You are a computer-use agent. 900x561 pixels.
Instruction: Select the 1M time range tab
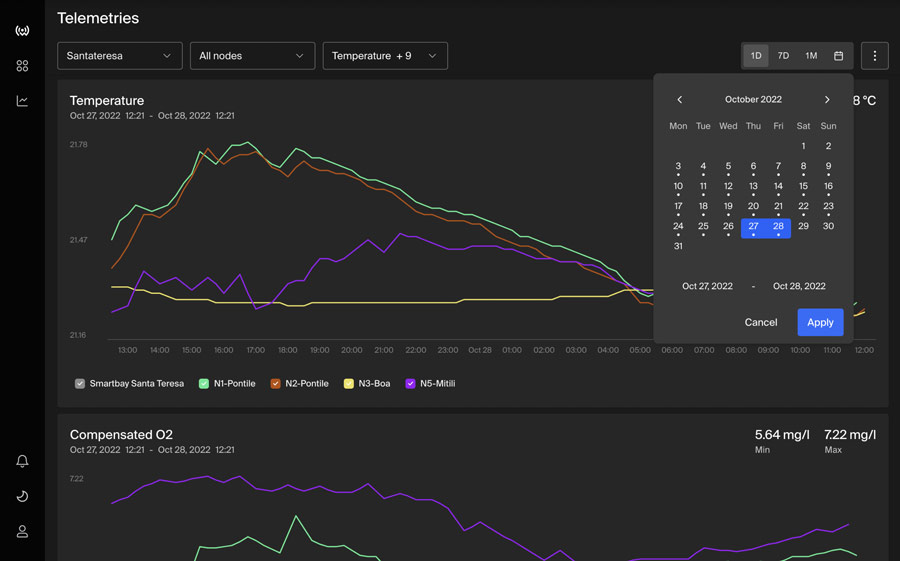[x=811, y=56]
